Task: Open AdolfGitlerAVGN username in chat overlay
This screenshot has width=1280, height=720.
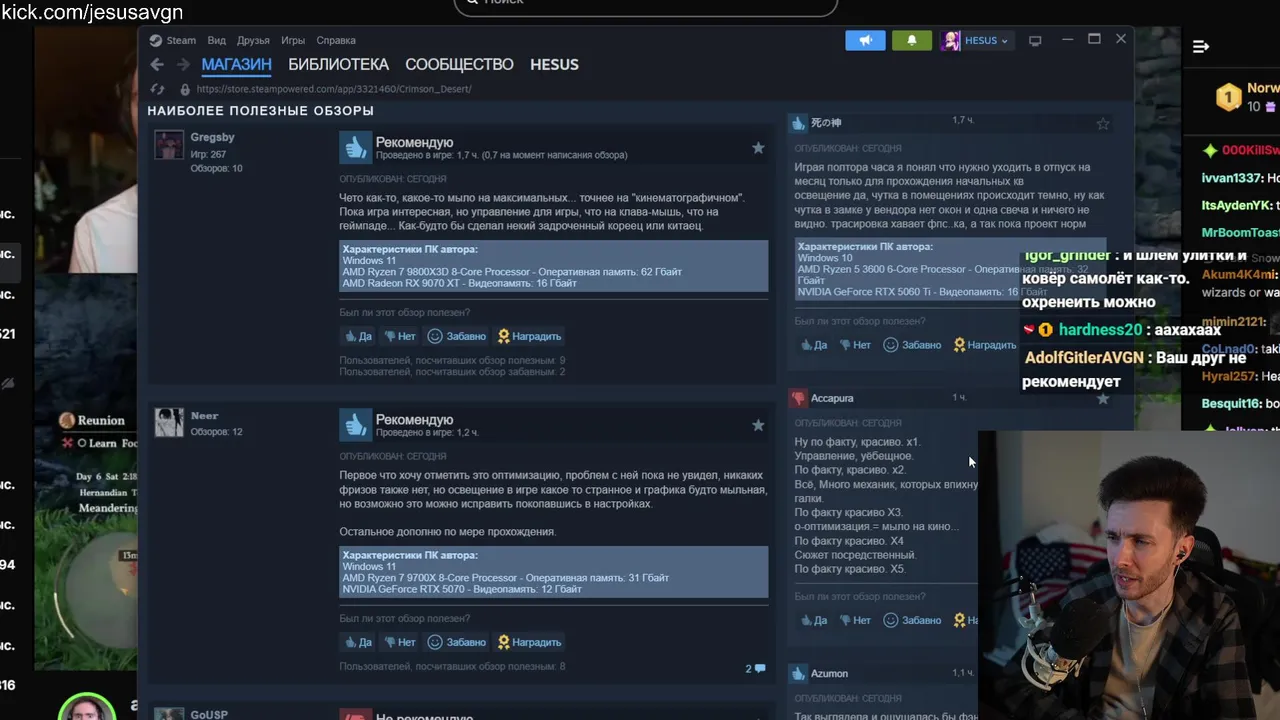Action: [x=1085, y=358]
